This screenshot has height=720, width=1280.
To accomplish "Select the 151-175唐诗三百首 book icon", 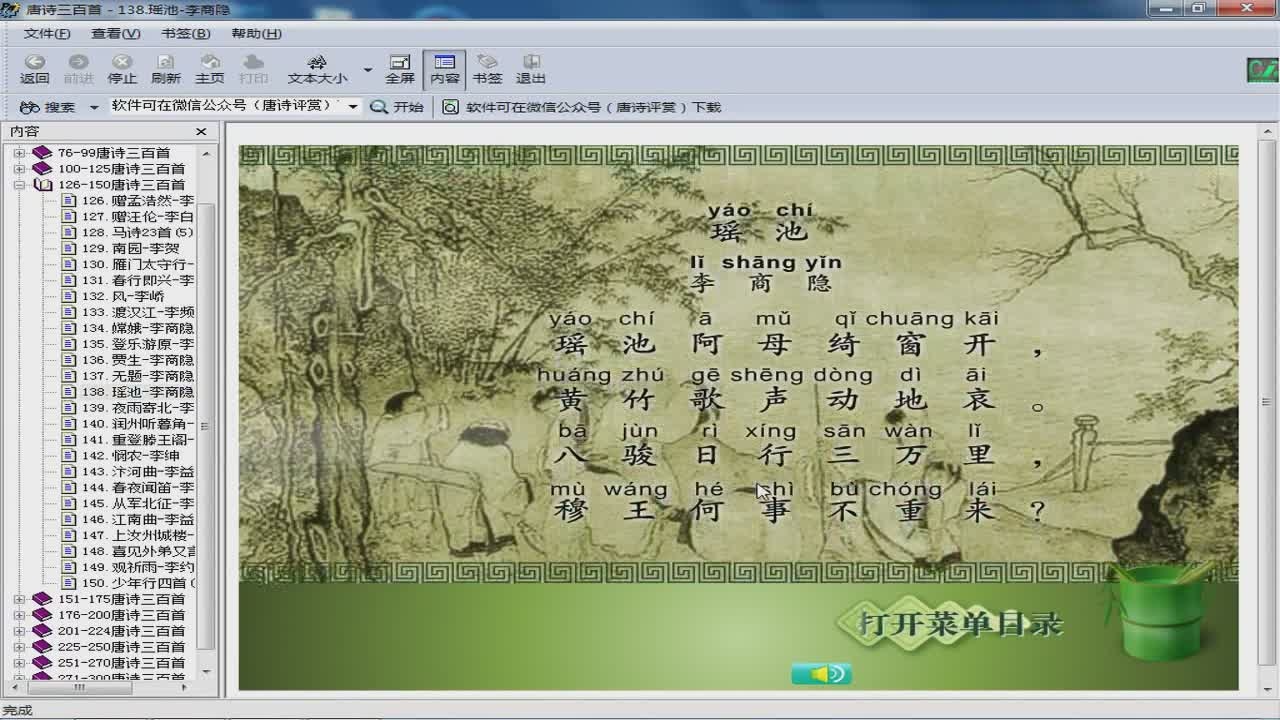I will (42, 599).
